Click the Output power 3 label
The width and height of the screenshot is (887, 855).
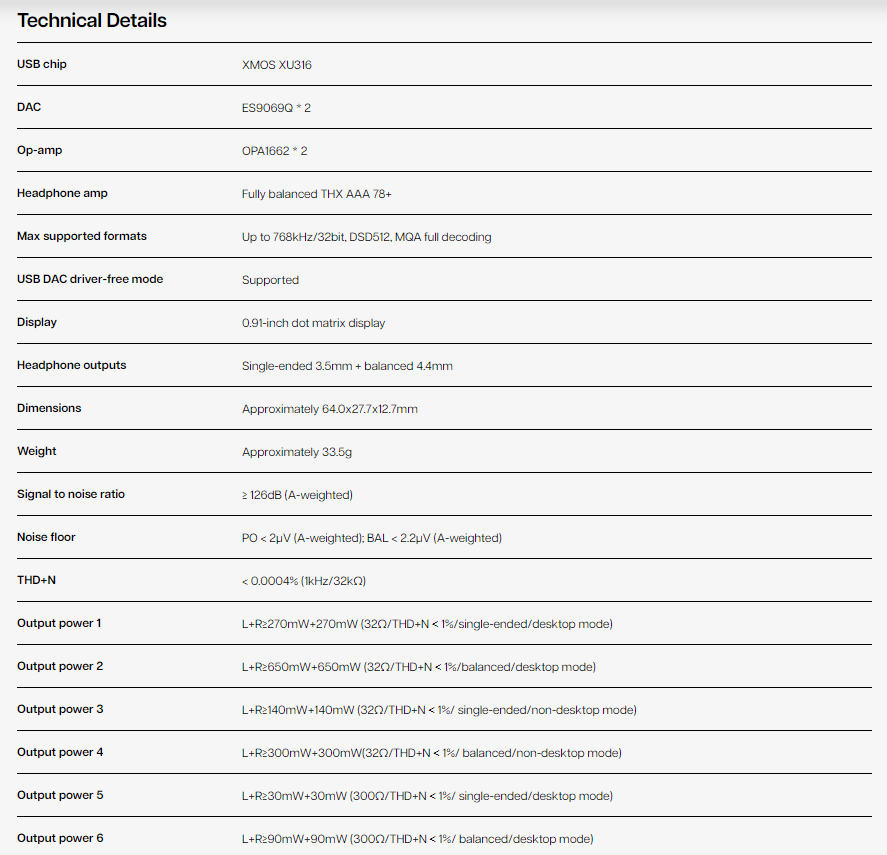click(x=60, y=709)
